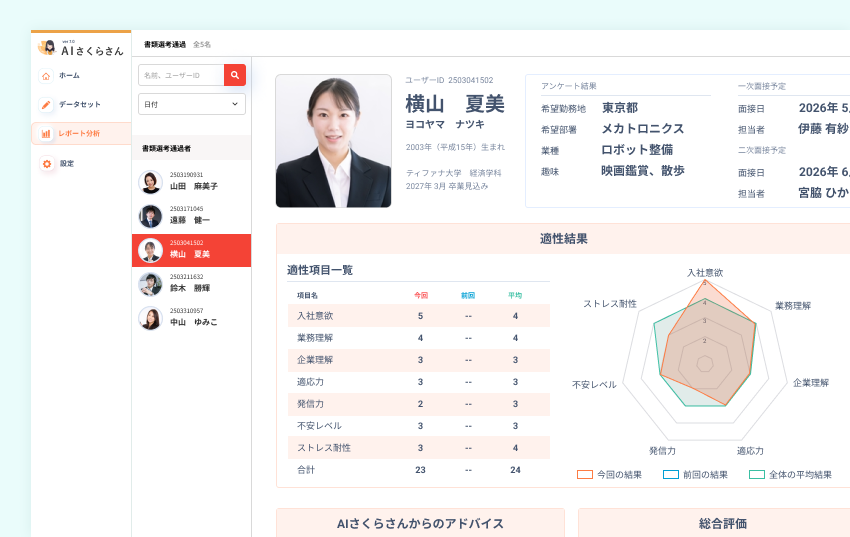Open the データセット menu item
This screenshot has width=850, height=537.
79,105
